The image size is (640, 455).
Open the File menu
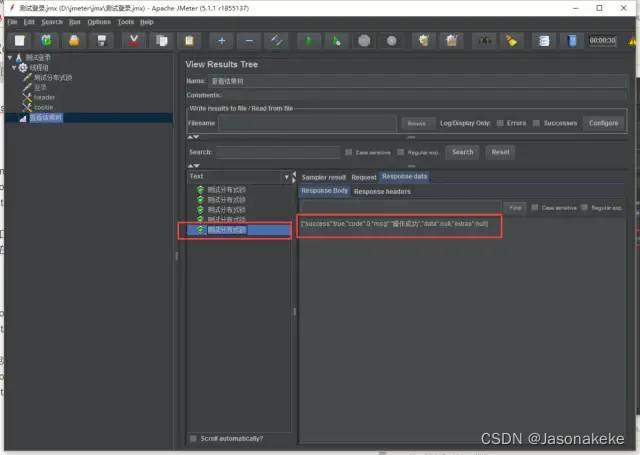click(12, 22)
